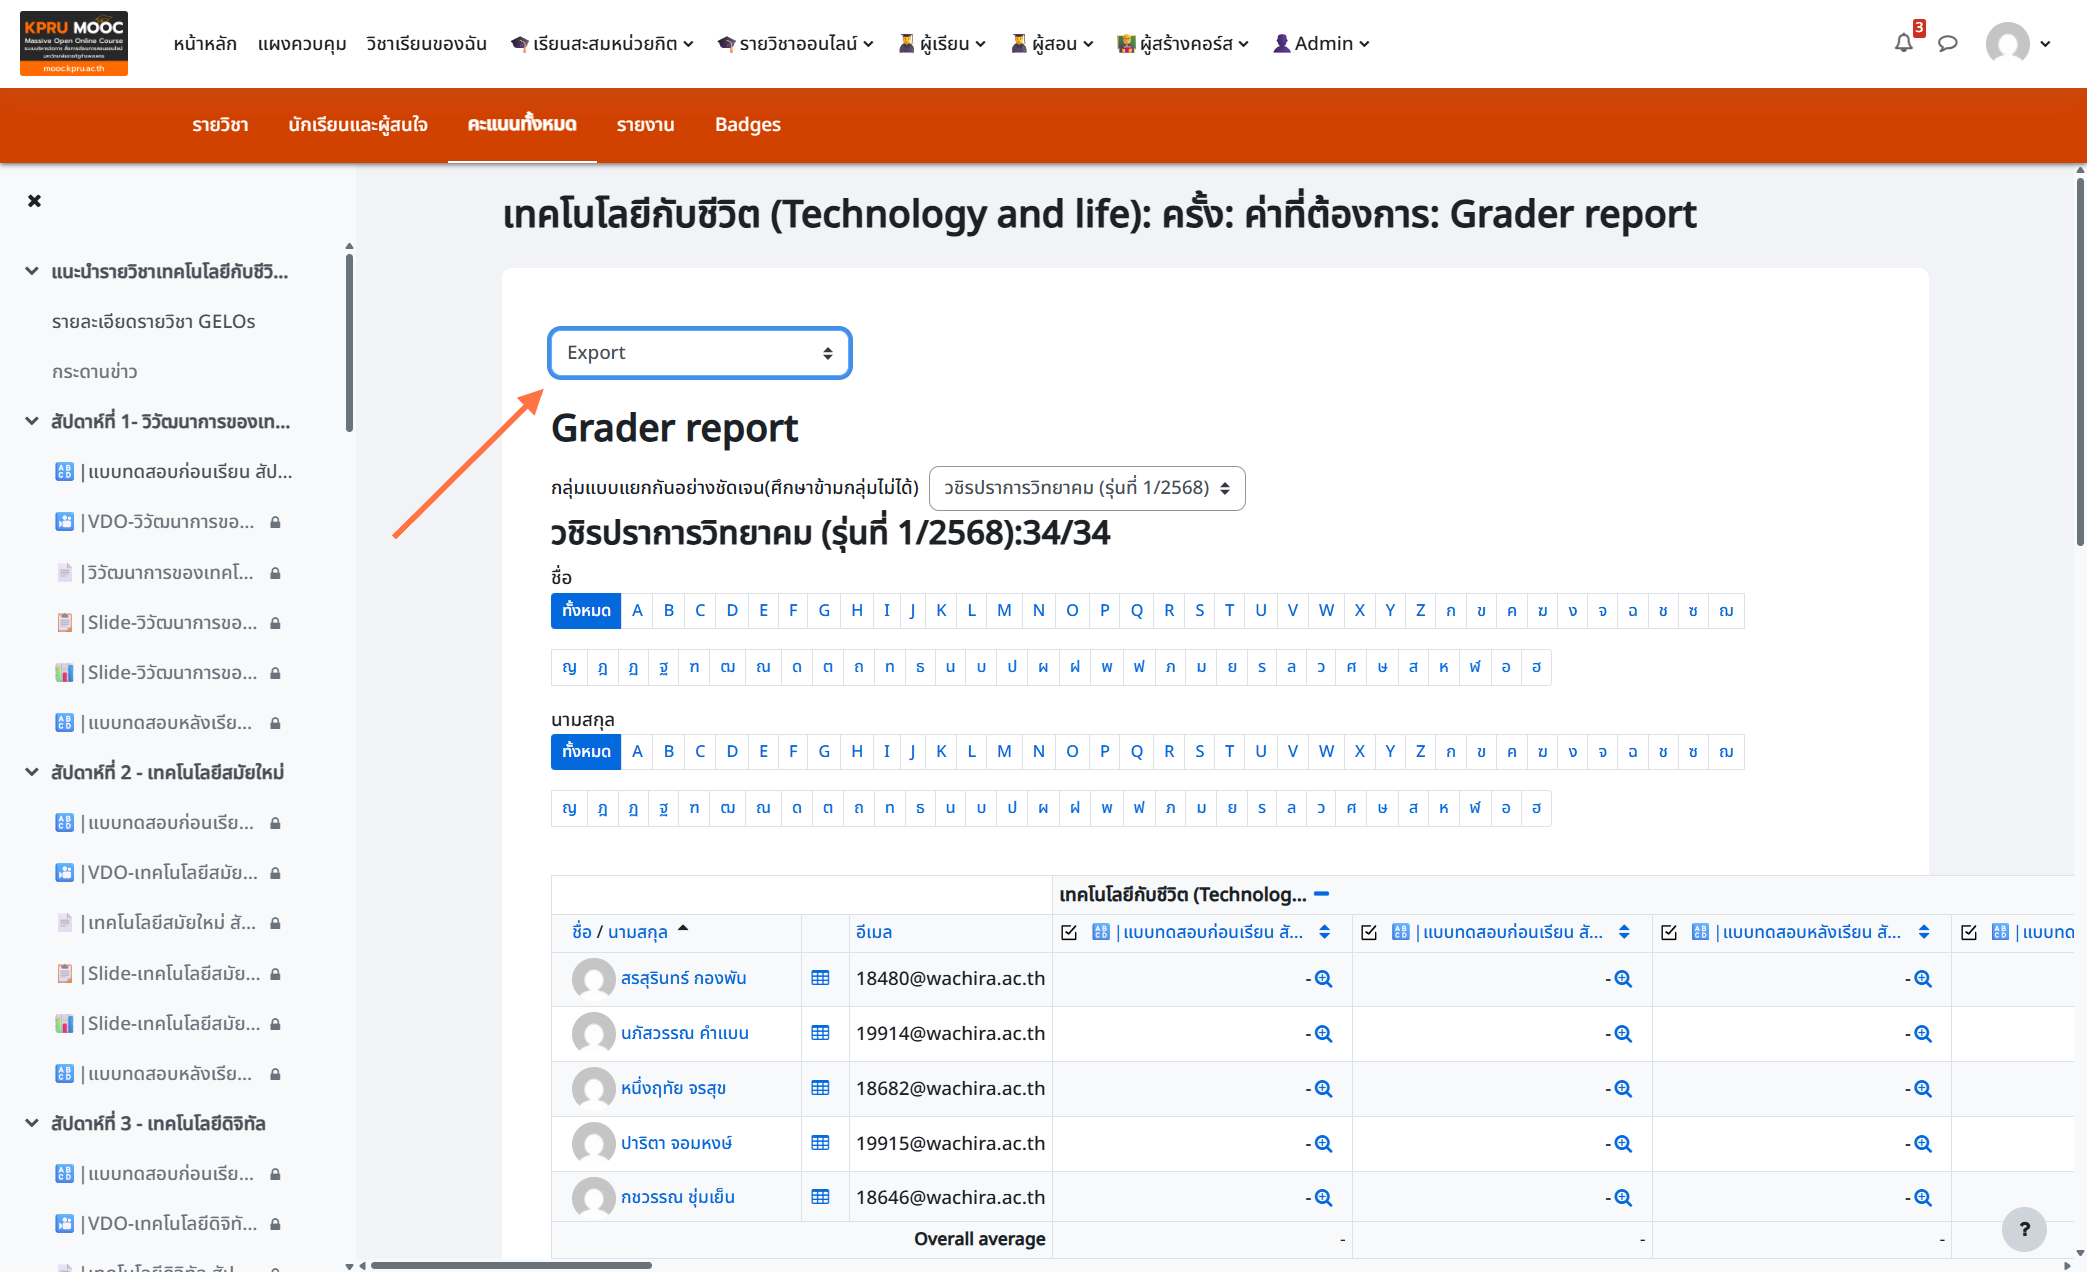Screen dimensions: 2087x1272
Task: Filter surname by letter M
Action: click(x=1004, y=752)
